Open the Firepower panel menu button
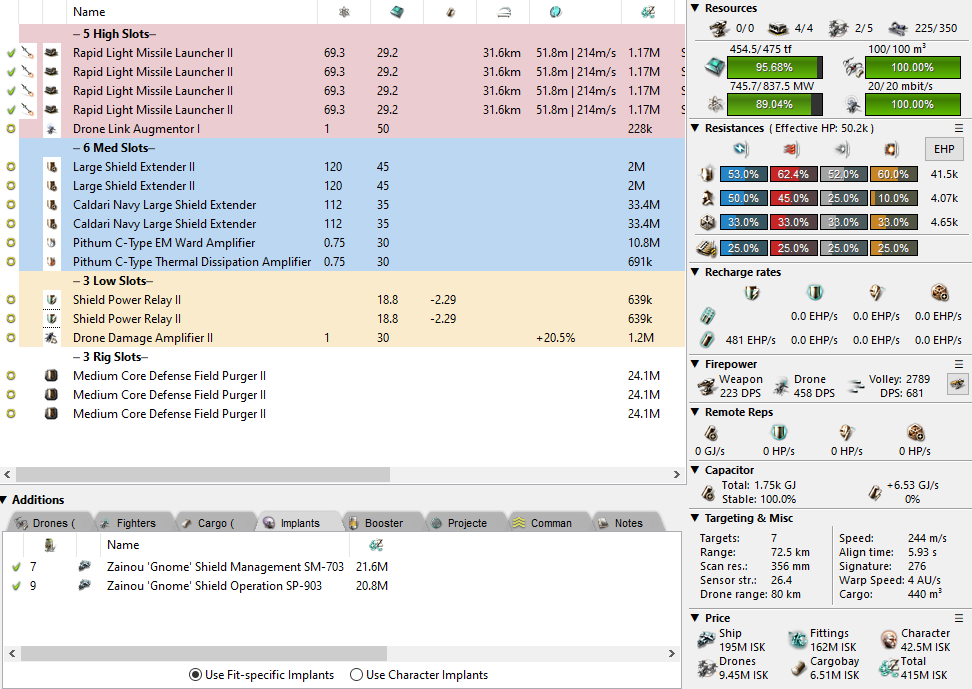The width and height of the screenshot is (972, 689). 959,364
